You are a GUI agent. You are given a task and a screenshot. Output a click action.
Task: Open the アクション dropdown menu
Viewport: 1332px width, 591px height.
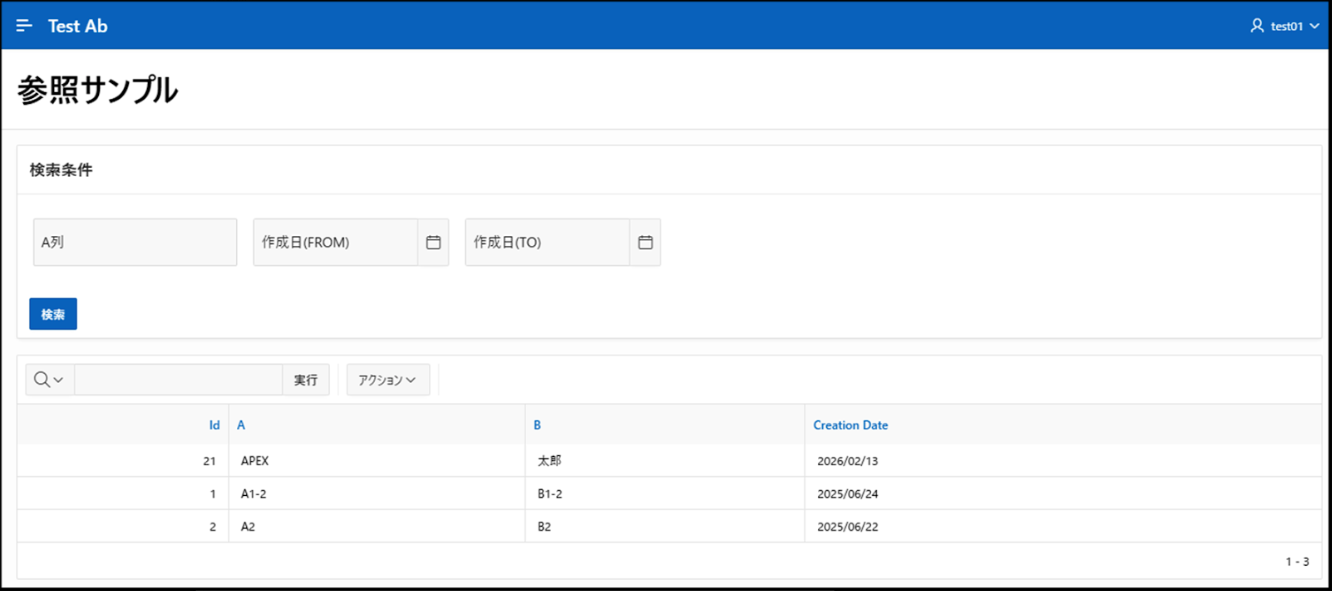(388, 380)
